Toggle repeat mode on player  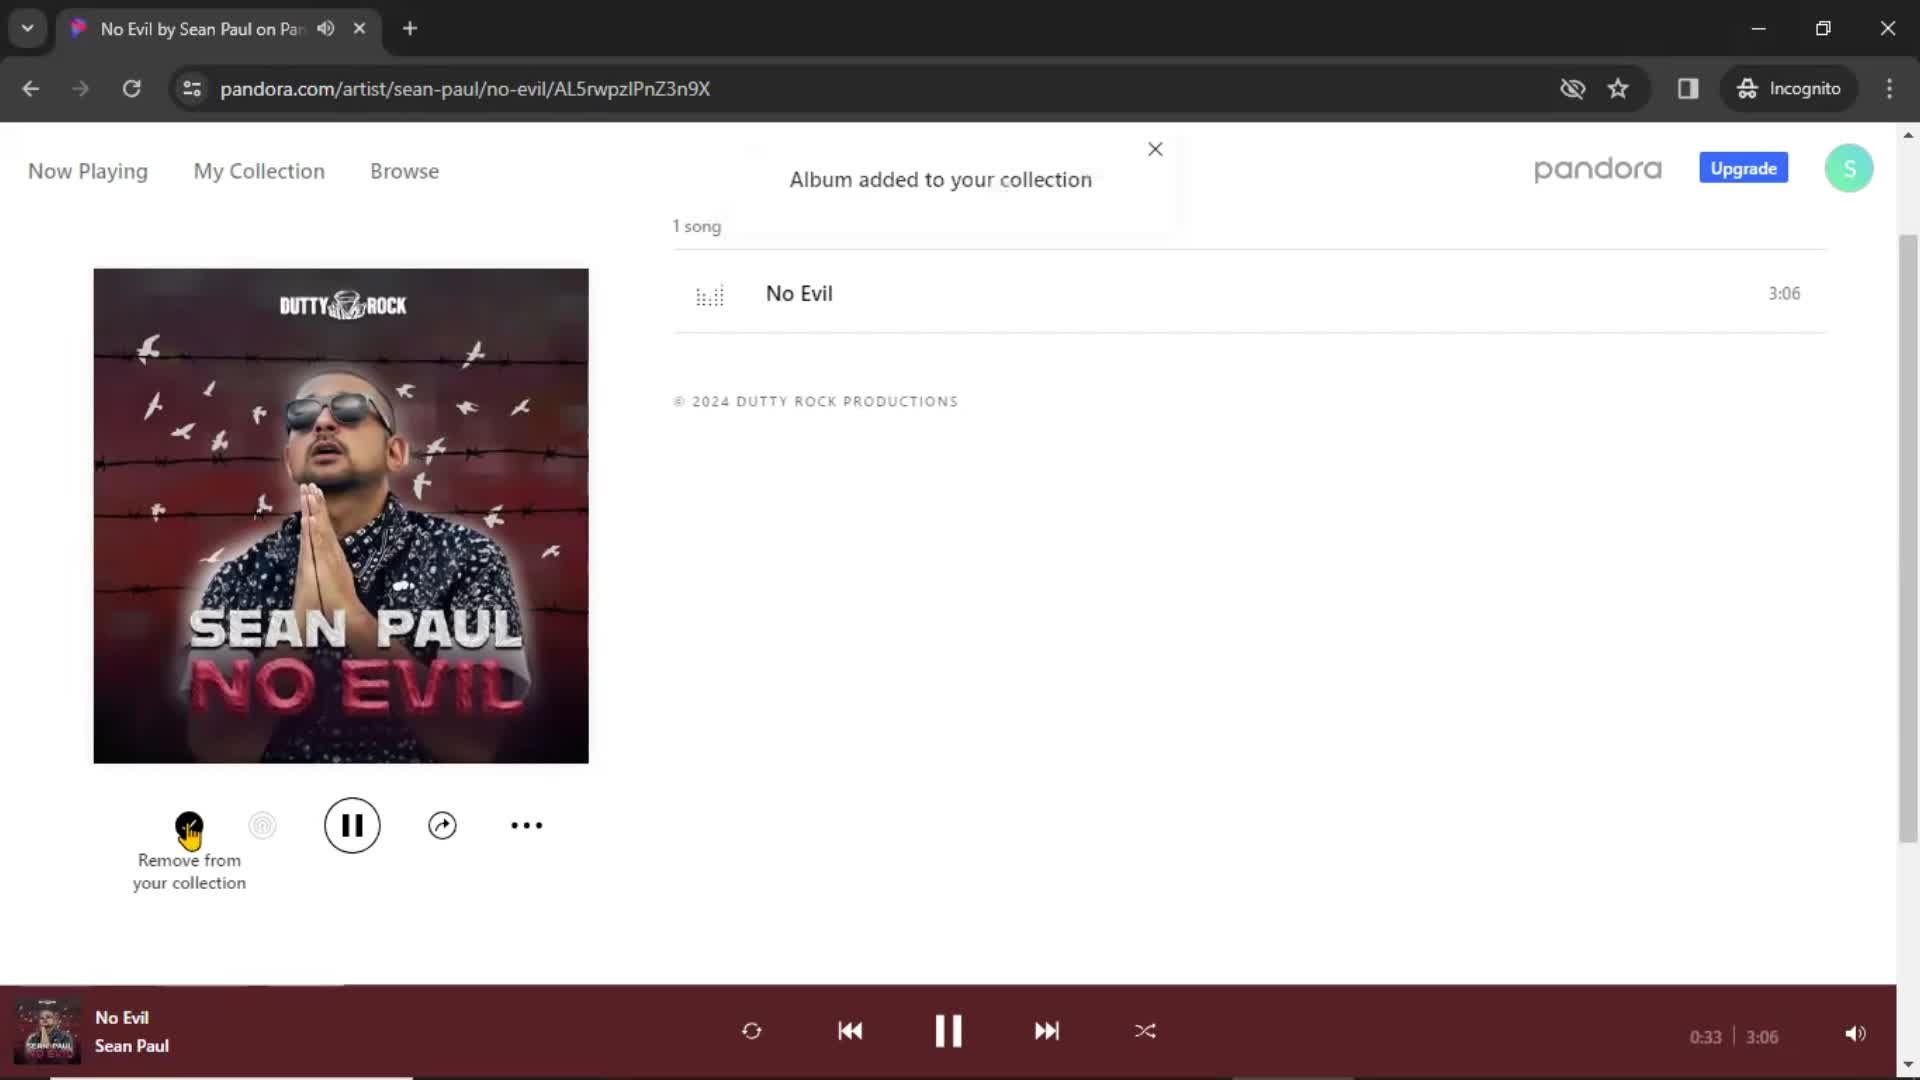[752, 1031]
